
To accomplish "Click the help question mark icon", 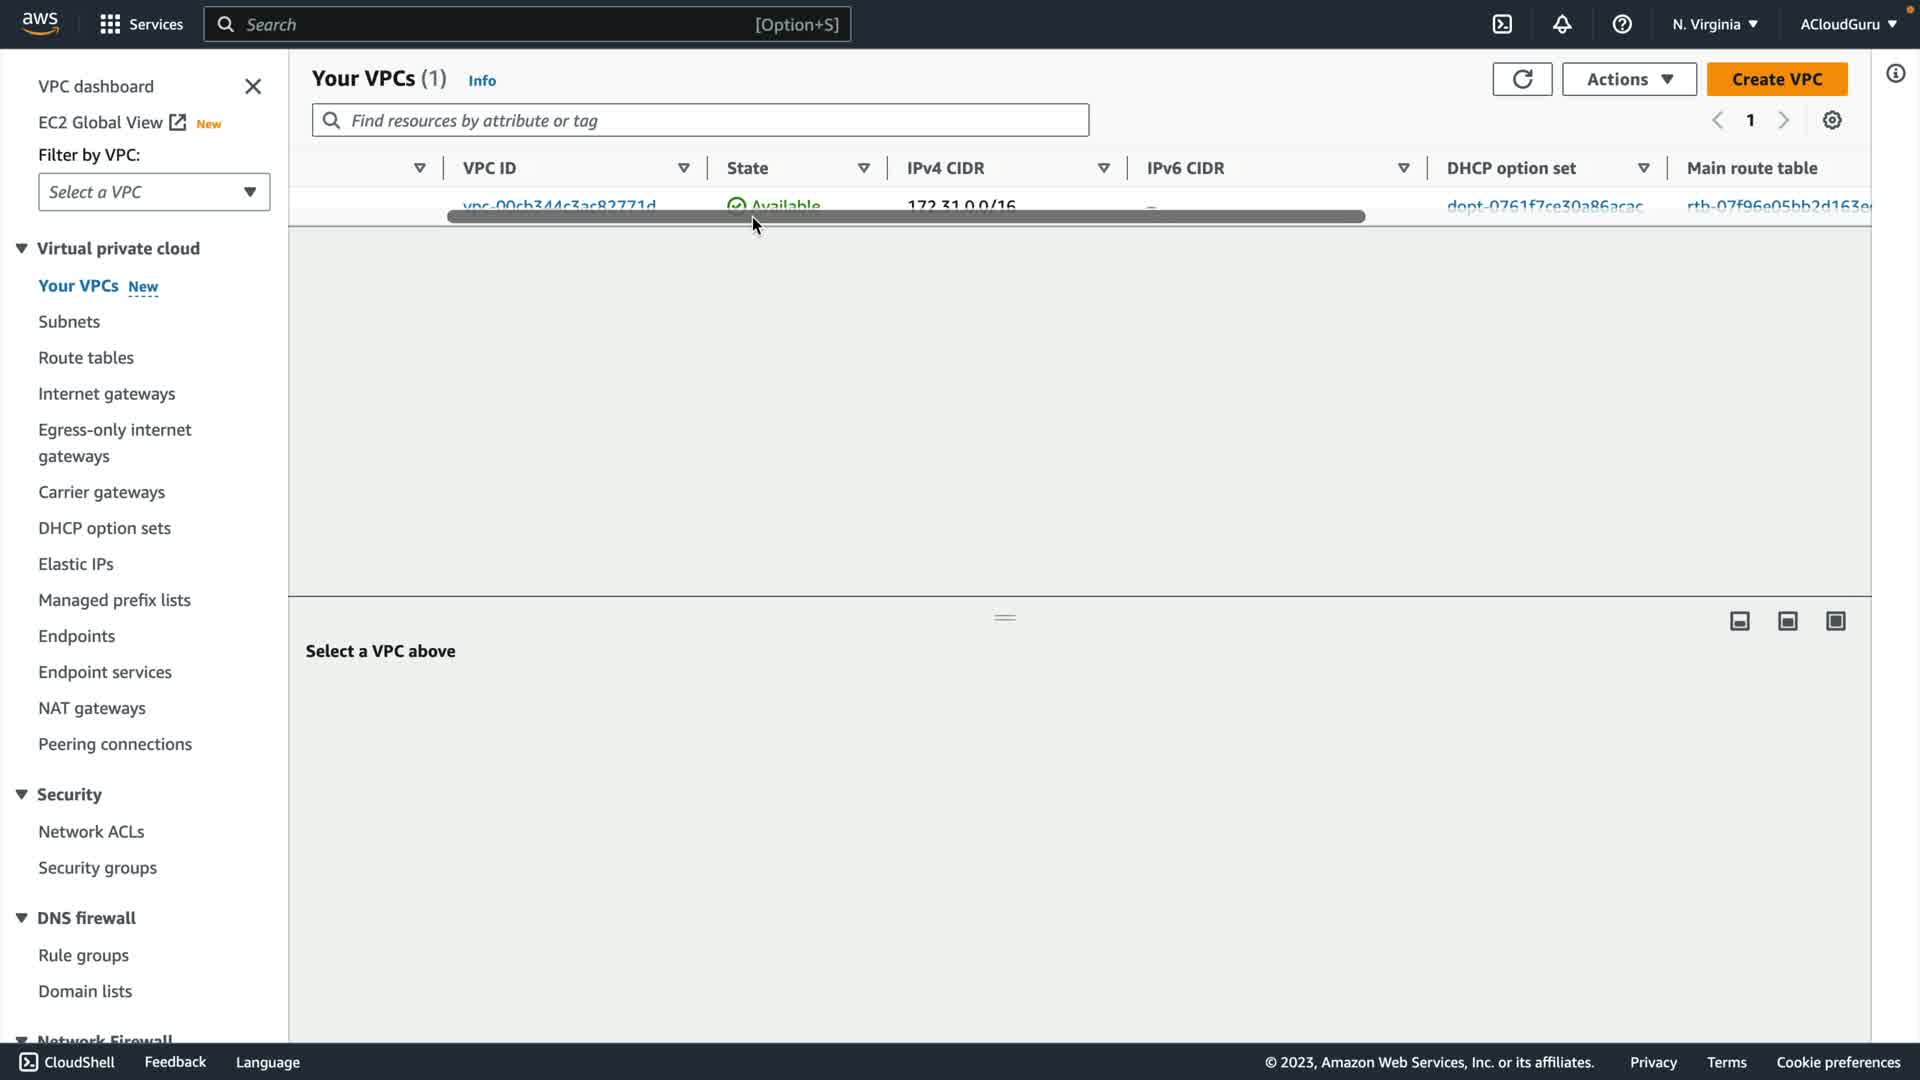I will (1622, 24).
